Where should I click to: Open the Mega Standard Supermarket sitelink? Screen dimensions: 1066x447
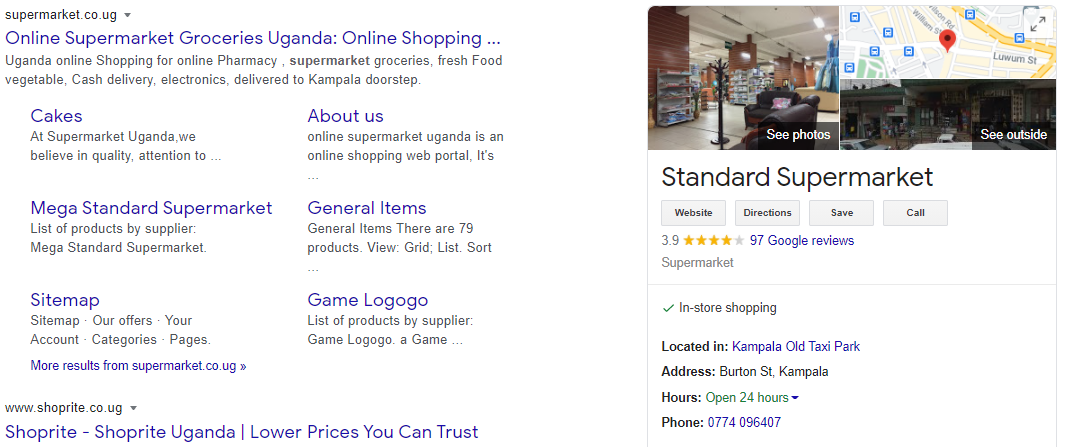151,208
